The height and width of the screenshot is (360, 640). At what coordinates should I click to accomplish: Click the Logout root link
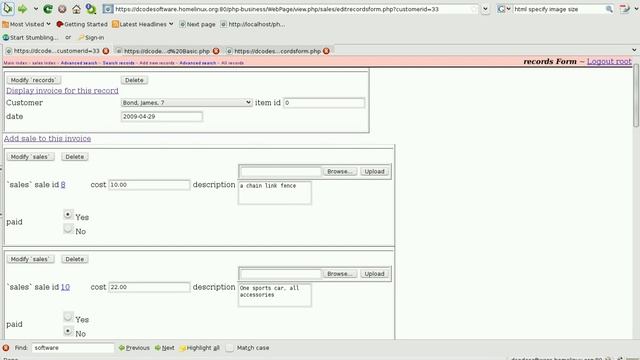pos(609,61)
